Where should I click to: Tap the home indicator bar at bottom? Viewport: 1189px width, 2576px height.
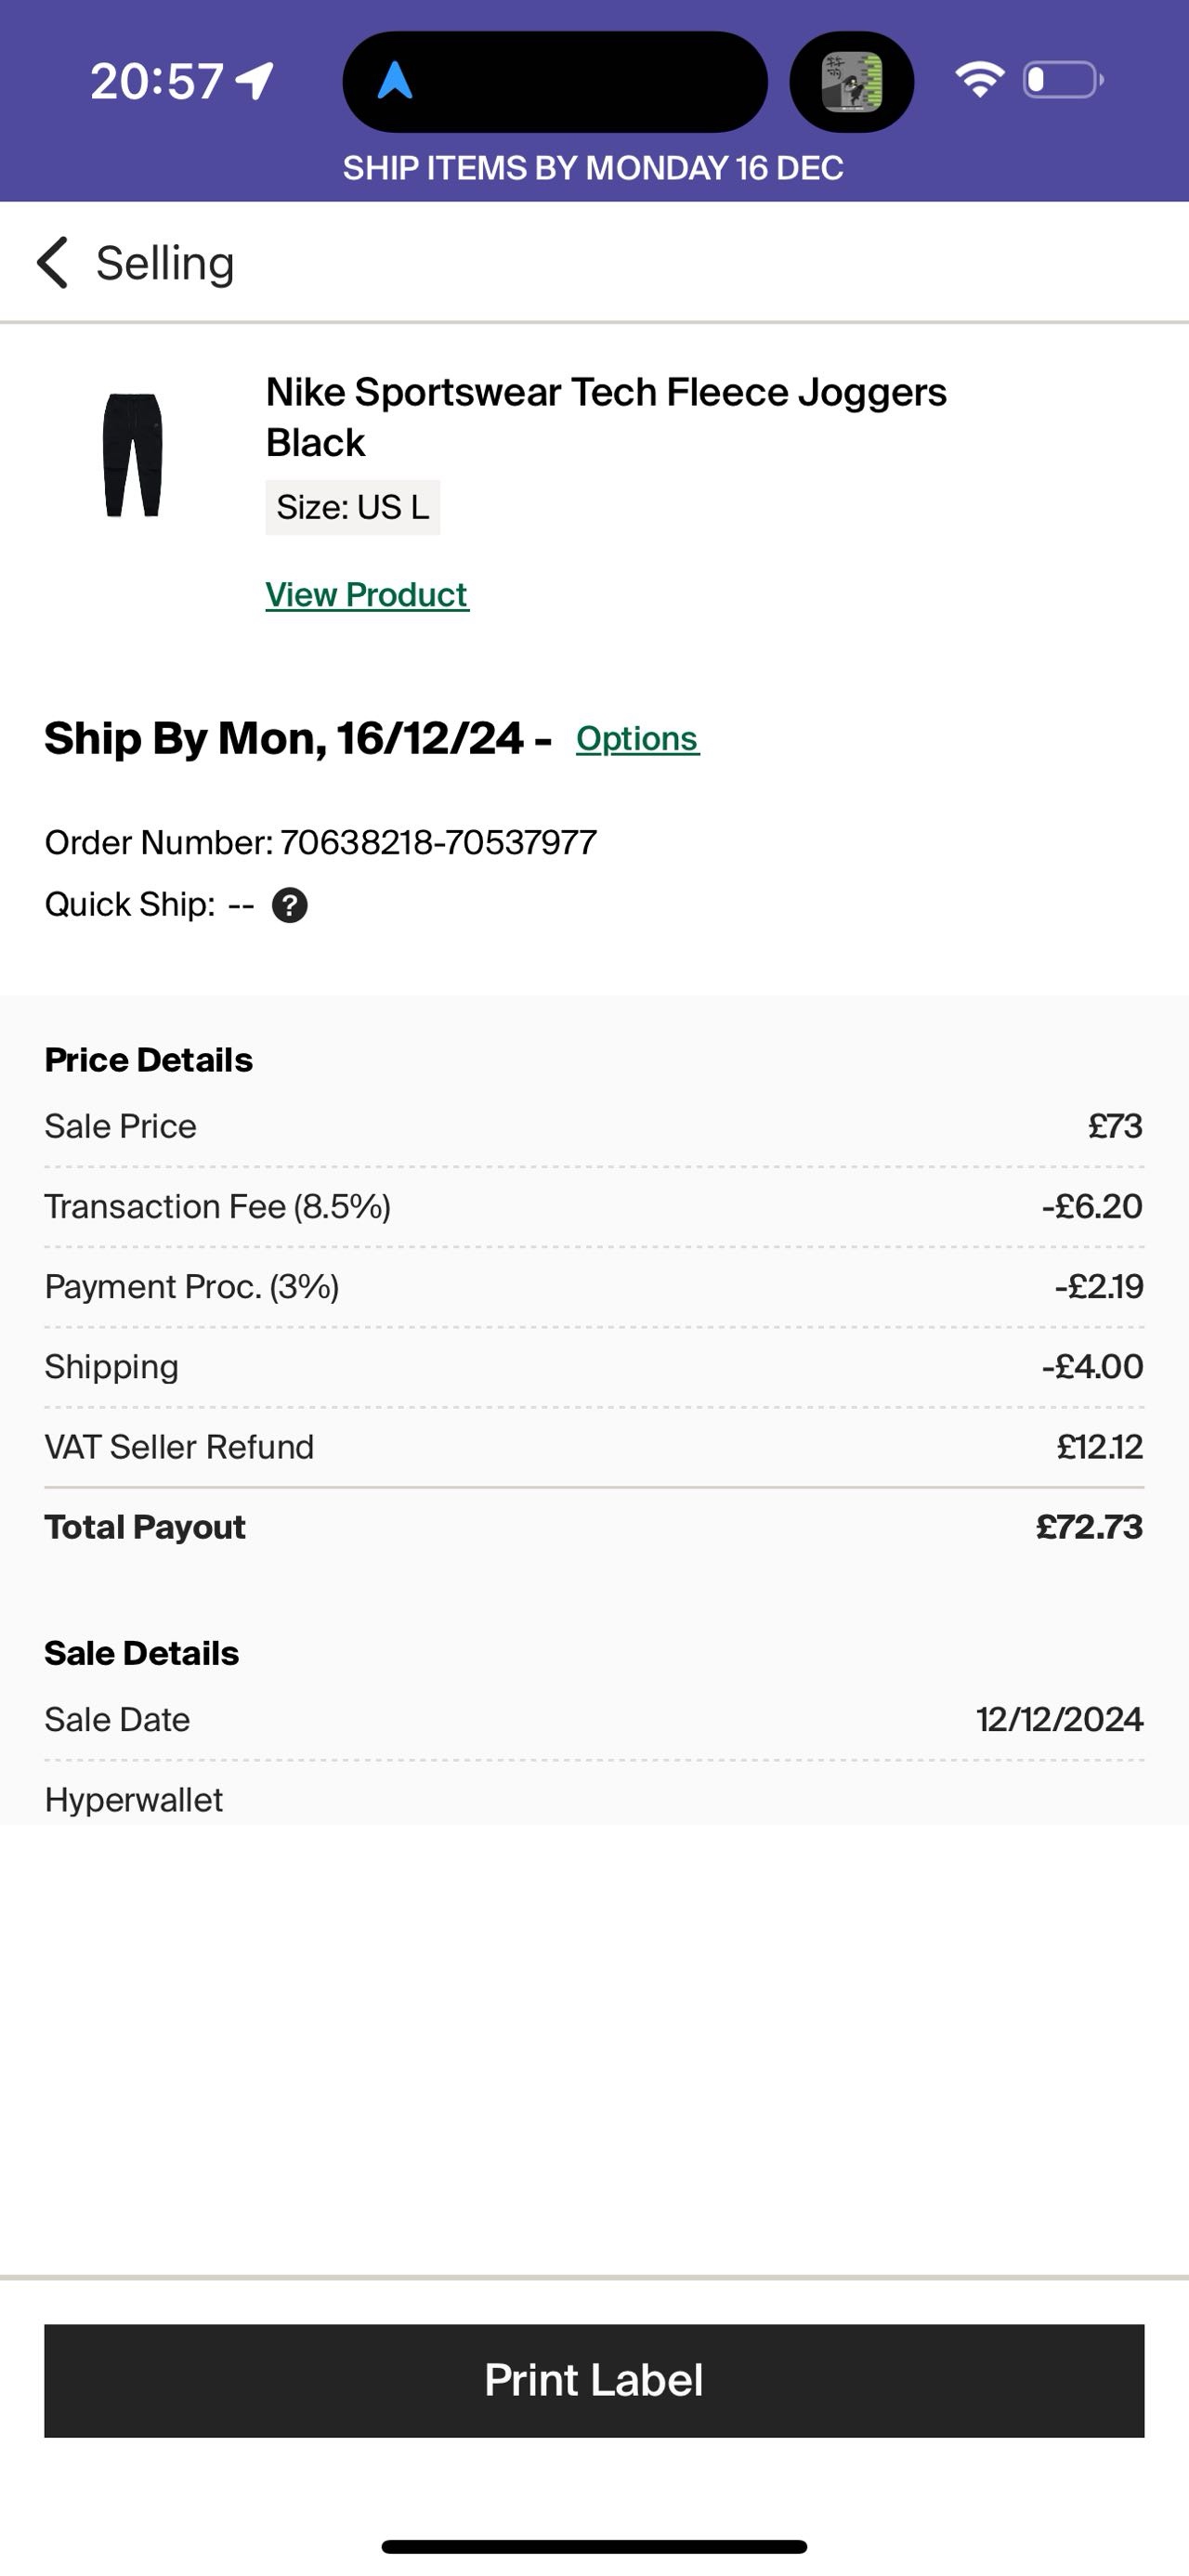[594, 2546]
